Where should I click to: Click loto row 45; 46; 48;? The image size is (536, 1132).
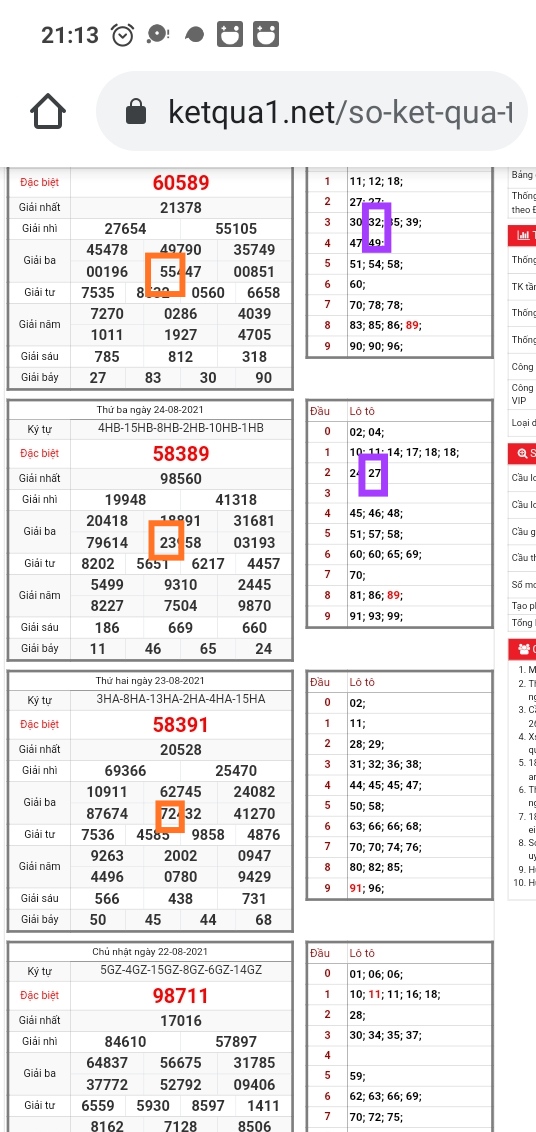tap(376, 513)
